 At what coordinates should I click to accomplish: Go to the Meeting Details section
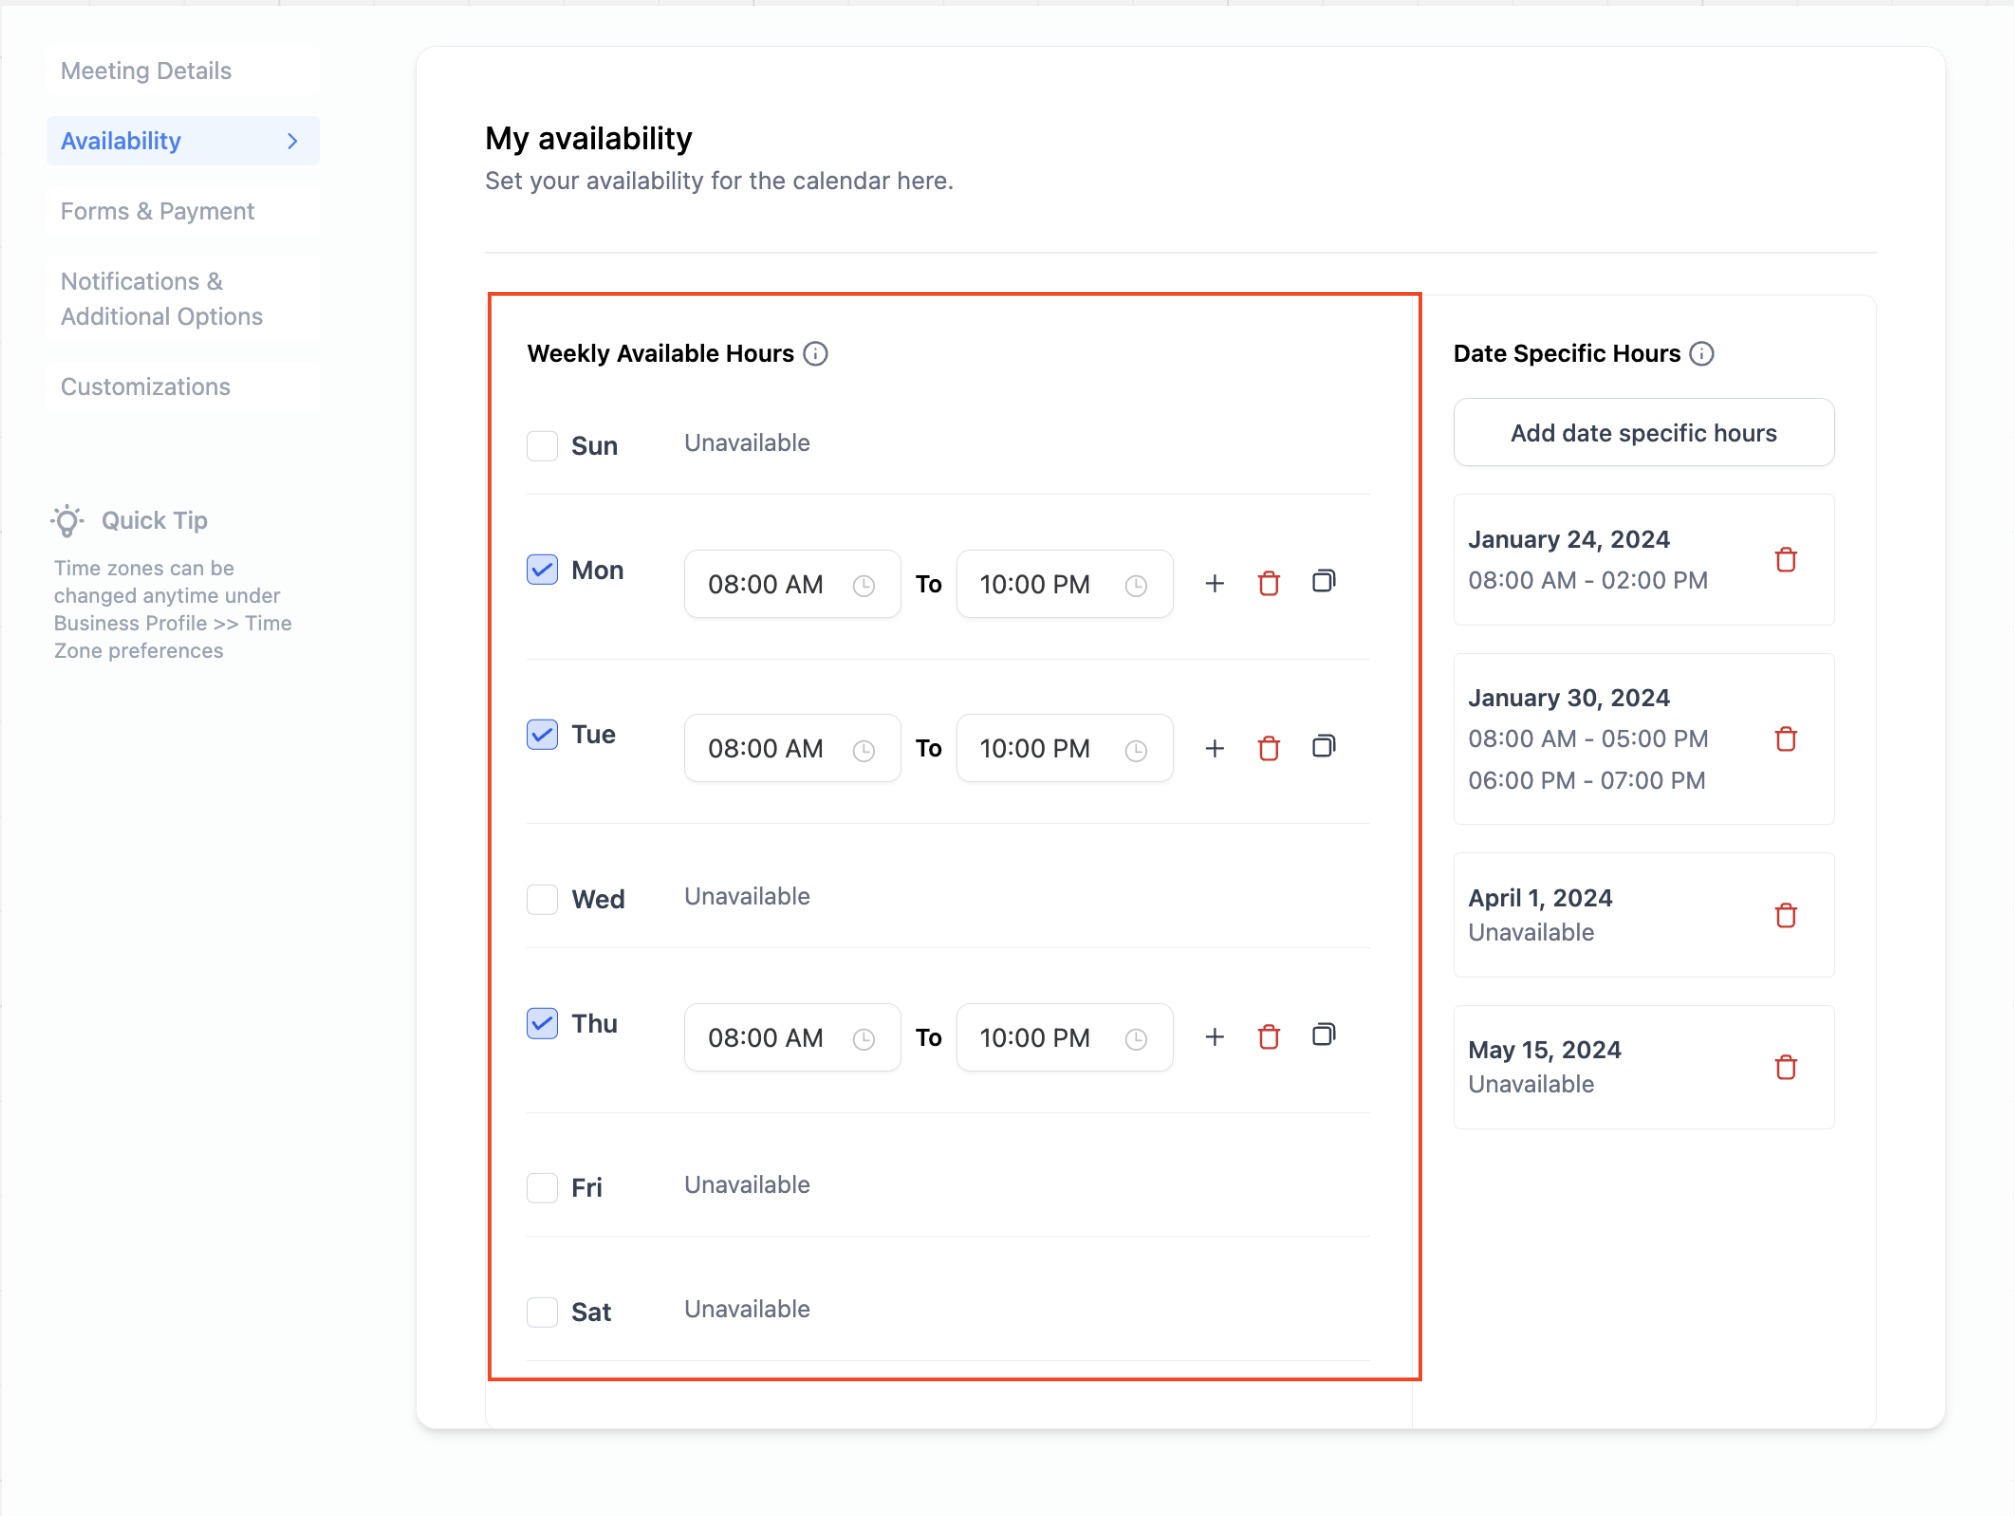click(146, 71)
